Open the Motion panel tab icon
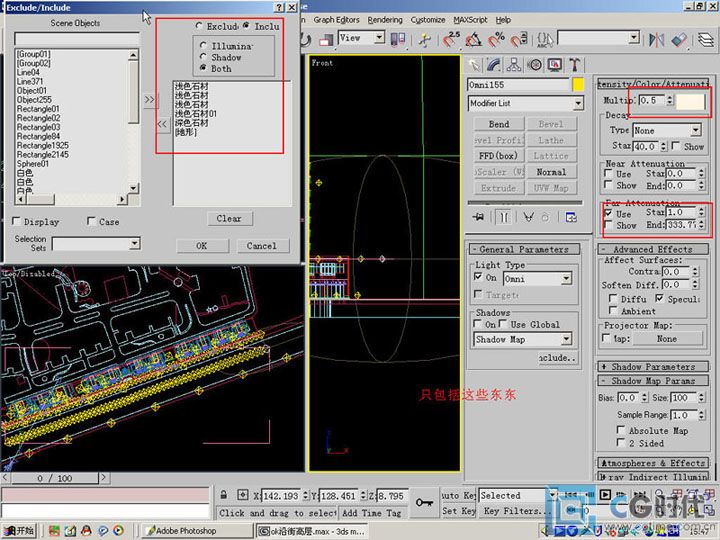Screen dimensions: 720x540 [534, 65]
